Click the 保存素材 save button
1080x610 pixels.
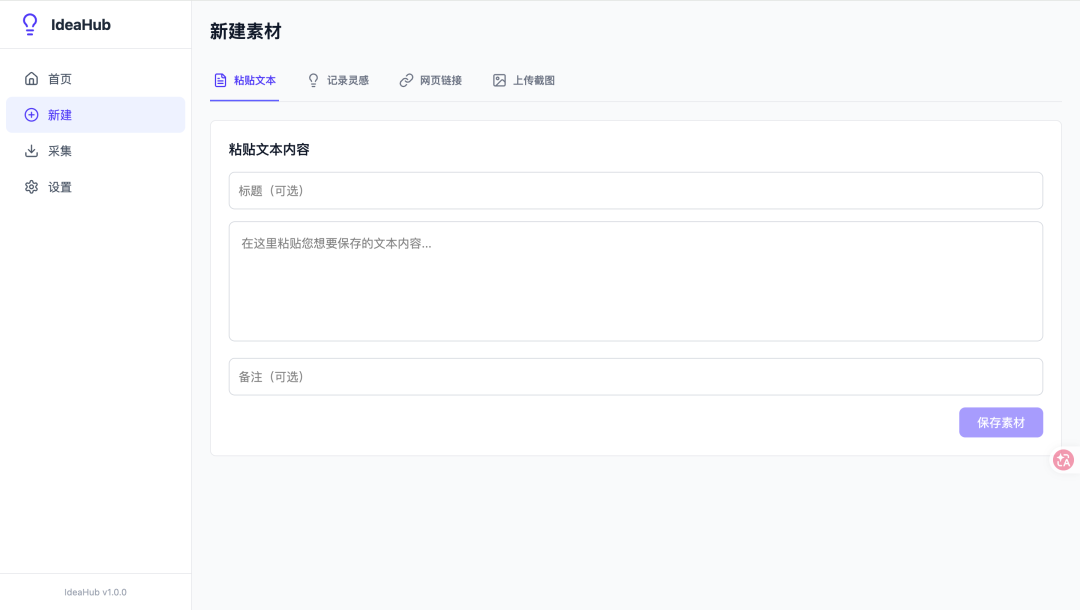[x=1000, y=422]
